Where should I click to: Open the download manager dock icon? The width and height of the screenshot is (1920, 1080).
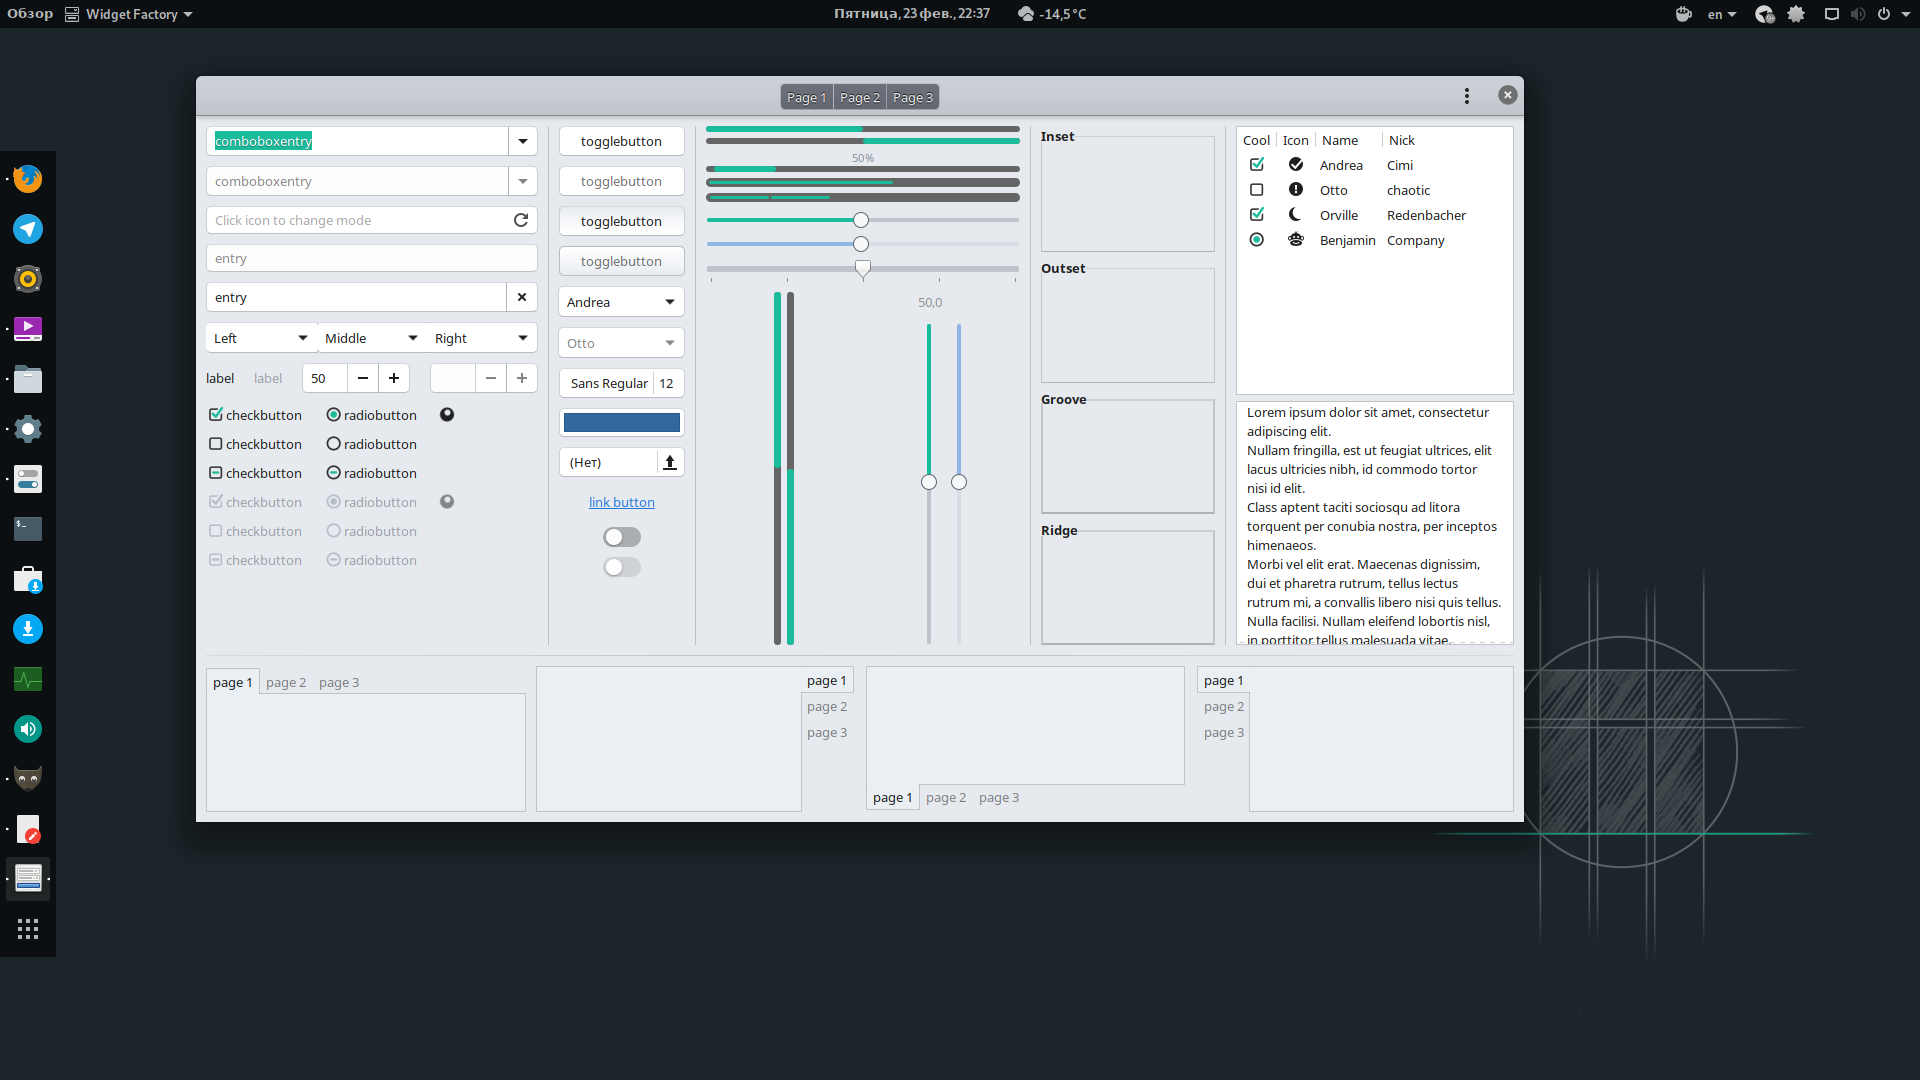click(x=28, y=629)
